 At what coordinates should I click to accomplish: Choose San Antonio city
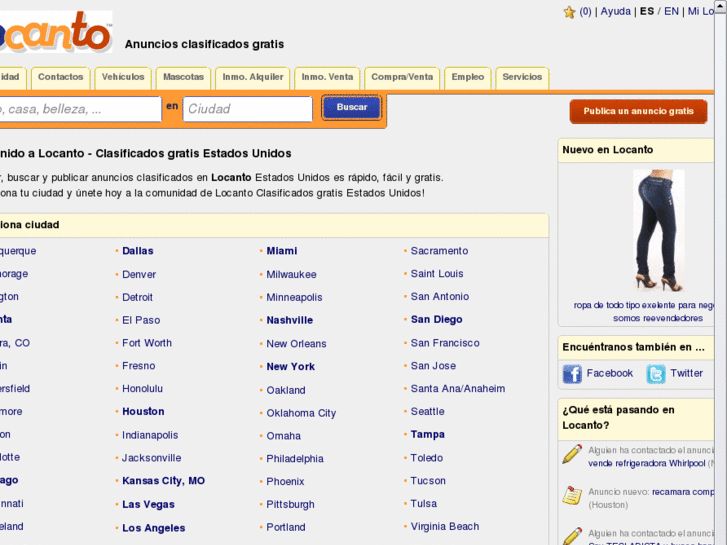click(x=440, y=297)
